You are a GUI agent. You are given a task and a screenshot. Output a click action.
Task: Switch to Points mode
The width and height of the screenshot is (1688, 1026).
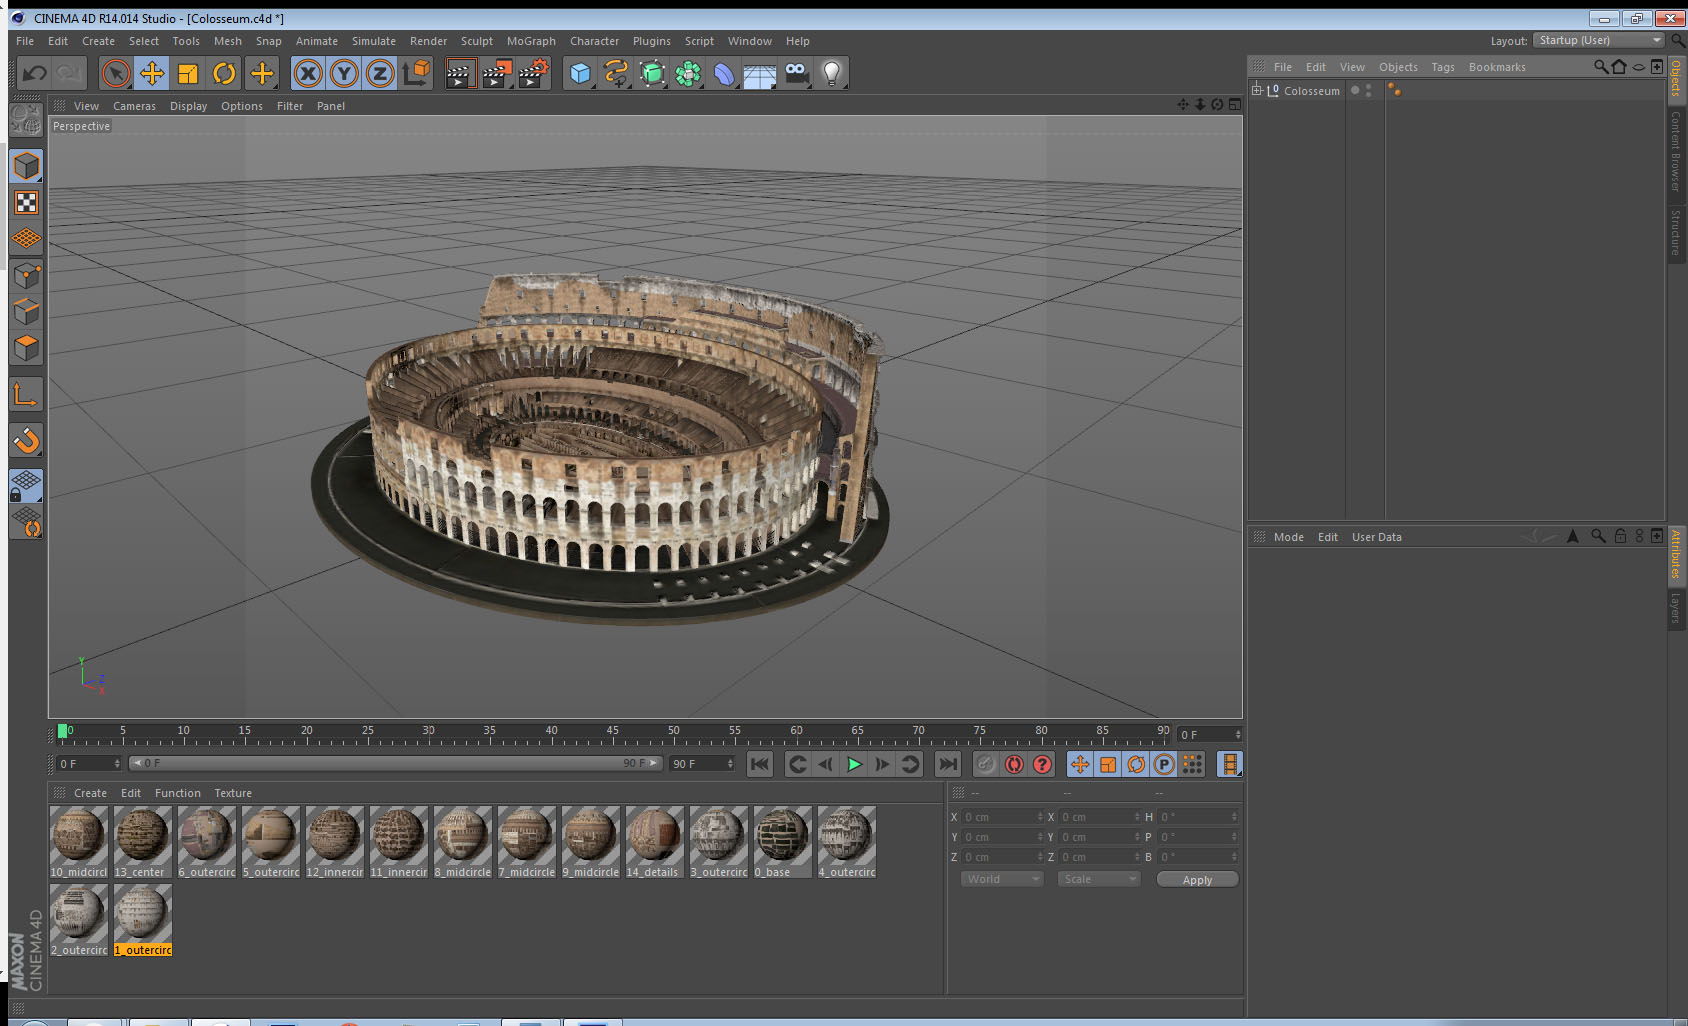point(26,276)
